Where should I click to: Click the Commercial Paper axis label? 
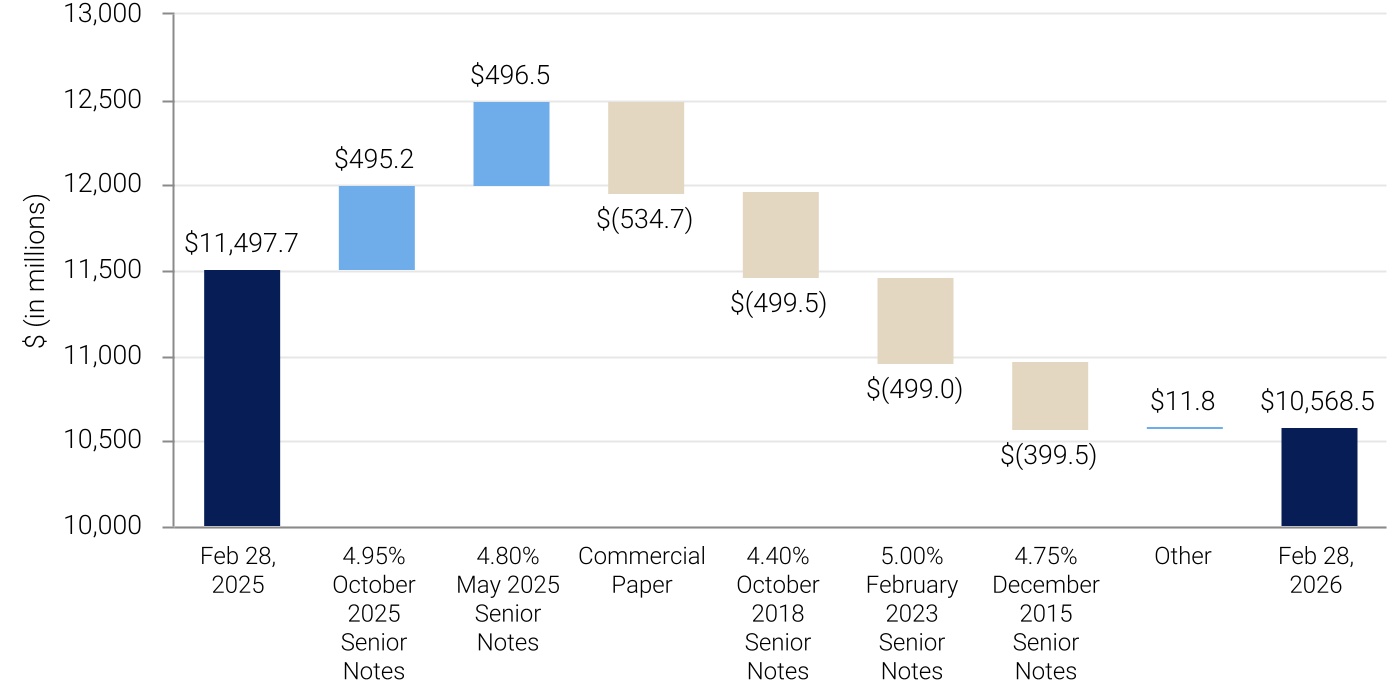pos(642,570)
